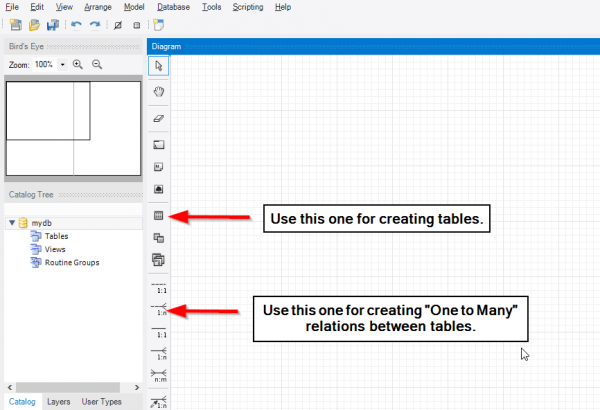Click the zoom in magnifier
Viewport: 600px width, 410px height.
[77, 64]
